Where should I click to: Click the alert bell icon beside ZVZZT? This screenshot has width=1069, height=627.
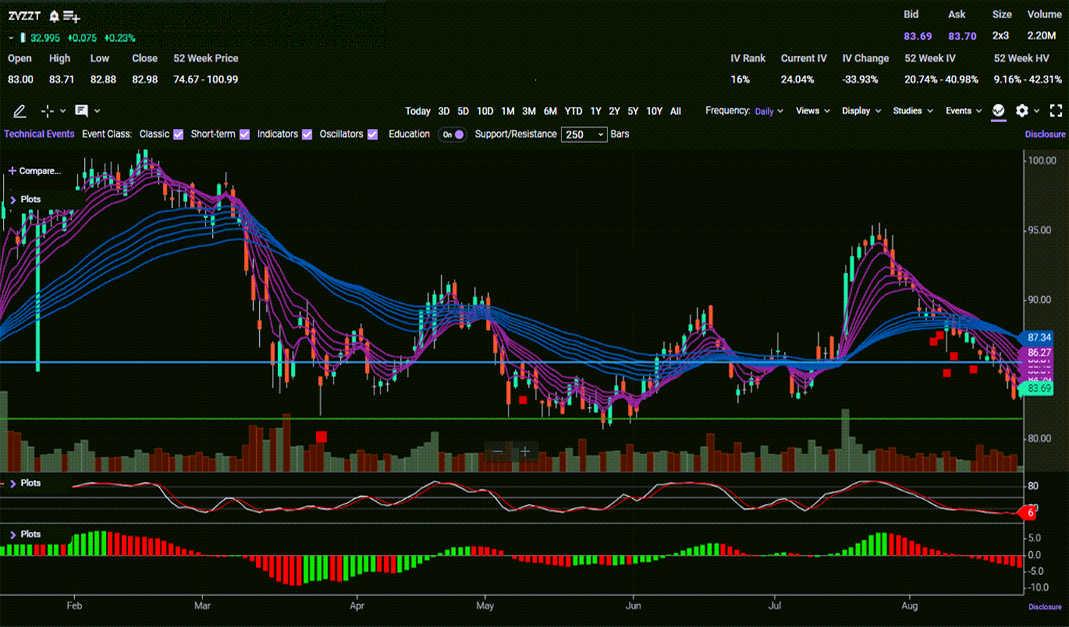click(x=54, y=16)
